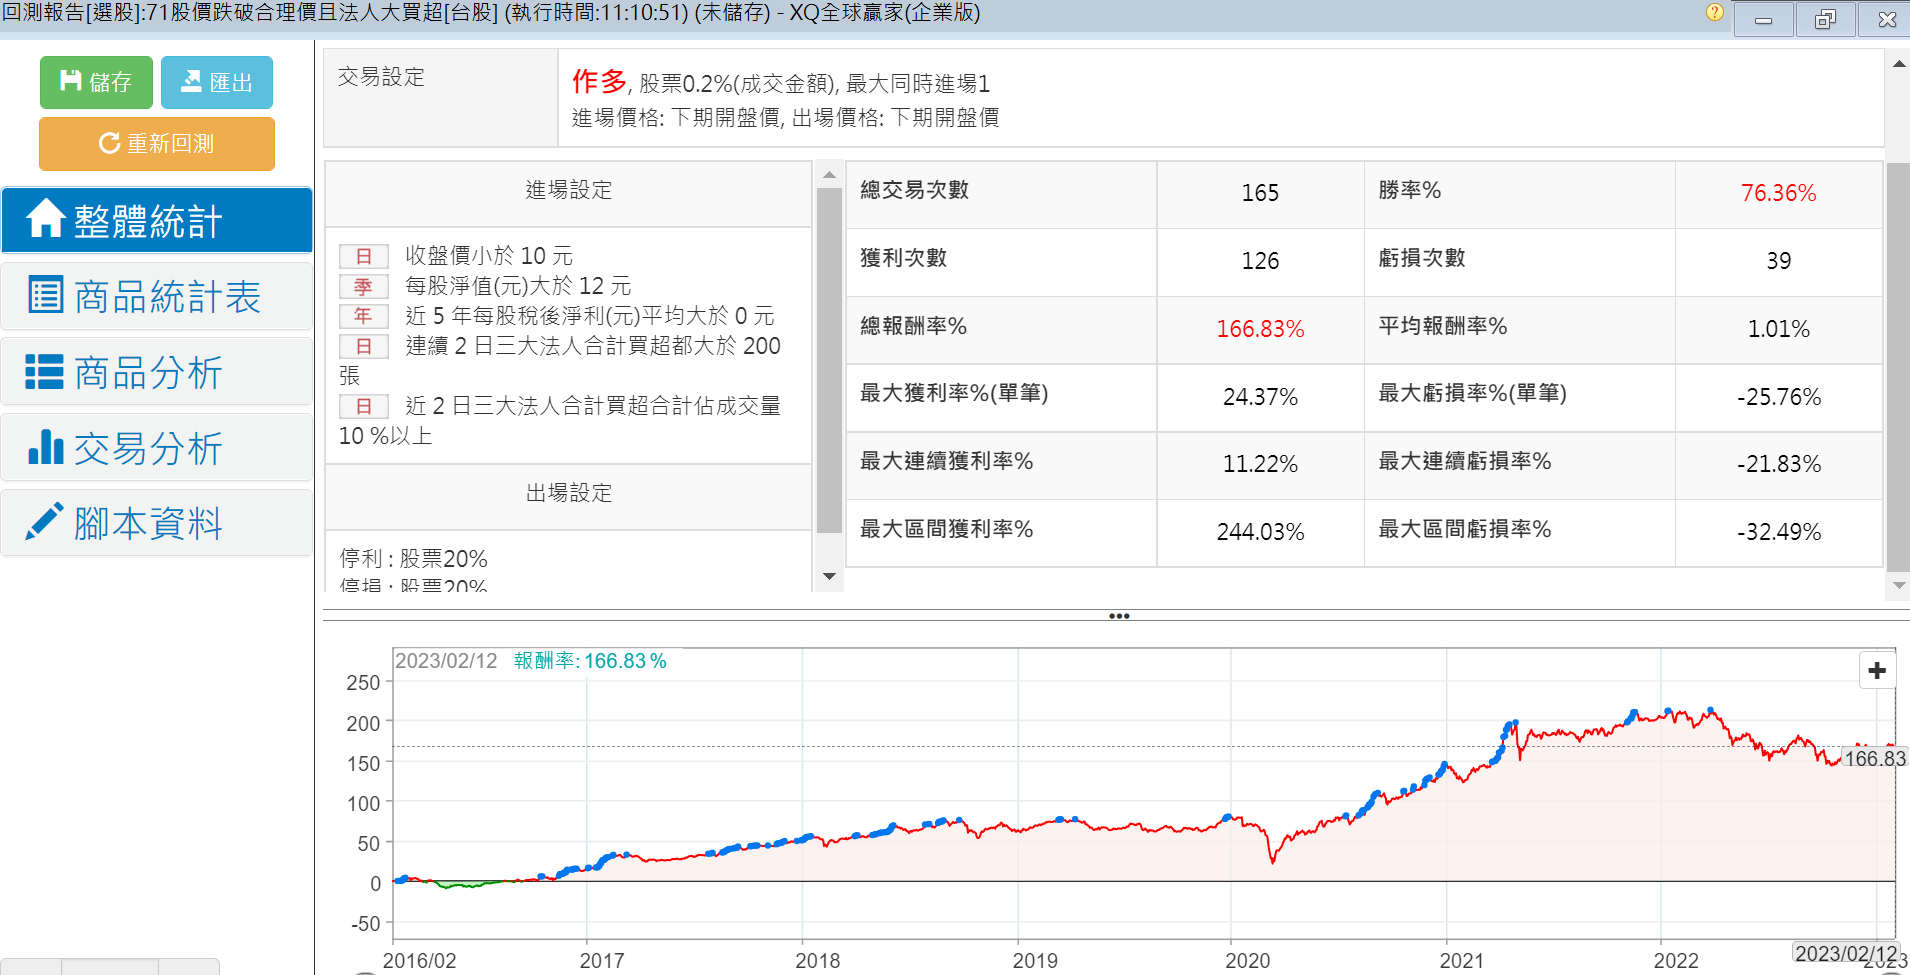Click the document list icon for 商品統計表
This screenshot has height=975, width=1910.
(45, 295)
